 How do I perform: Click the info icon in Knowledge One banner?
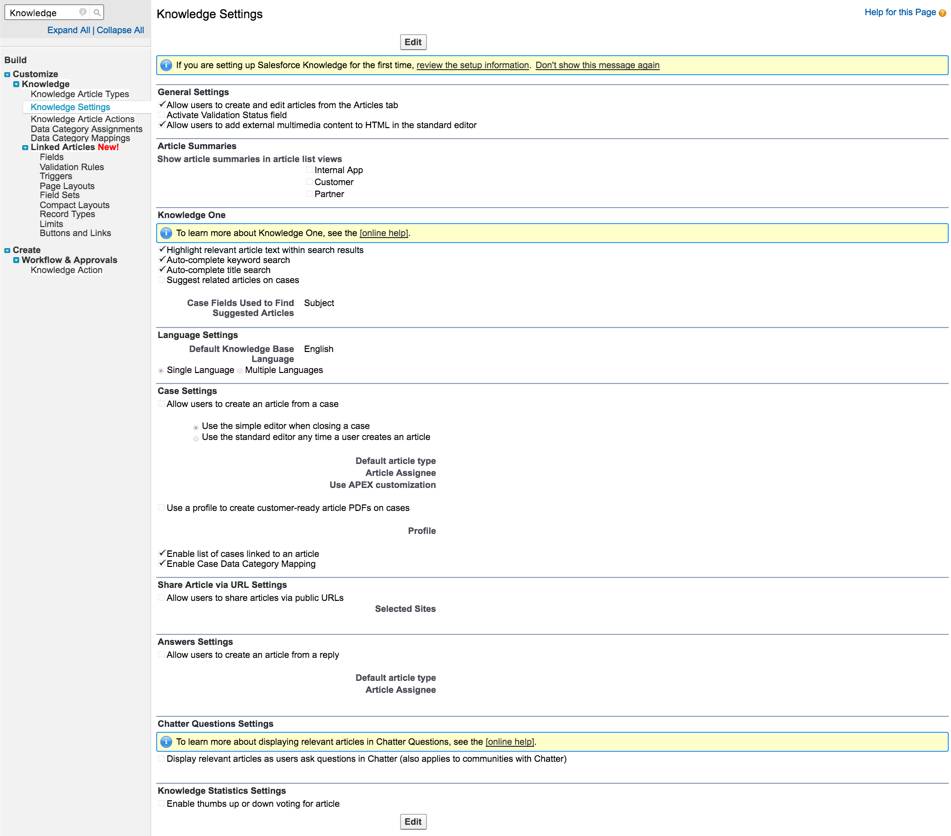coord(166,233)
